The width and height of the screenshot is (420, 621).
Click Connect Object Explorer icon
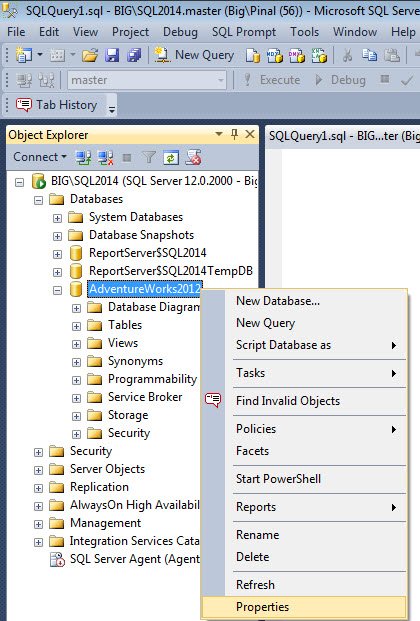[x=83, y=158]
